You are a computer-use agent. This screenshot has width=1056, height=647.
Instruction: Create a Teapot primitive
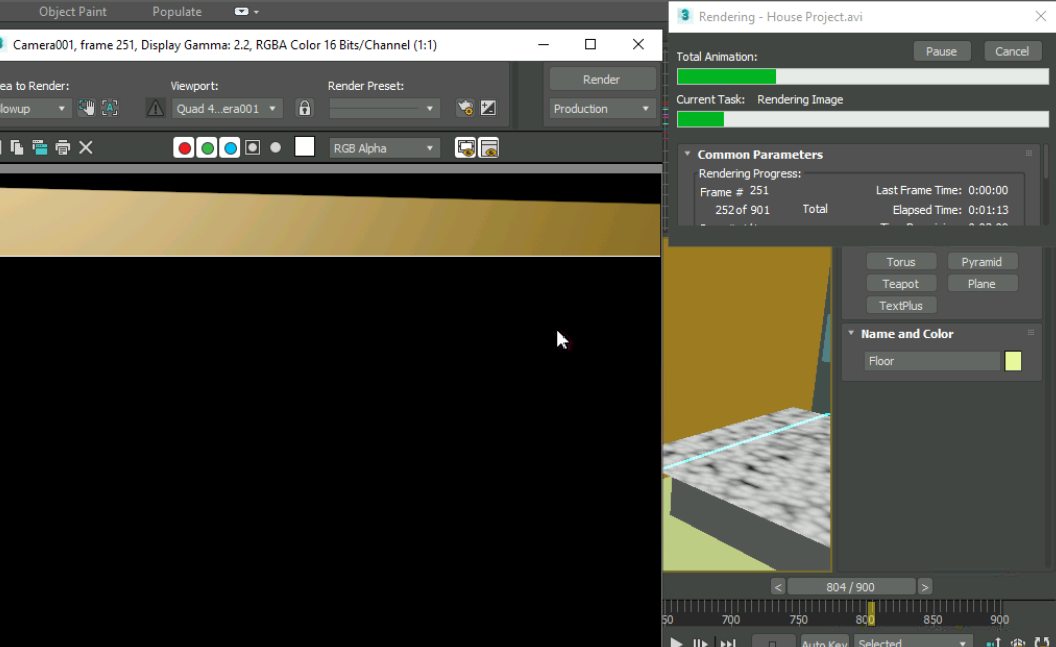901,283
